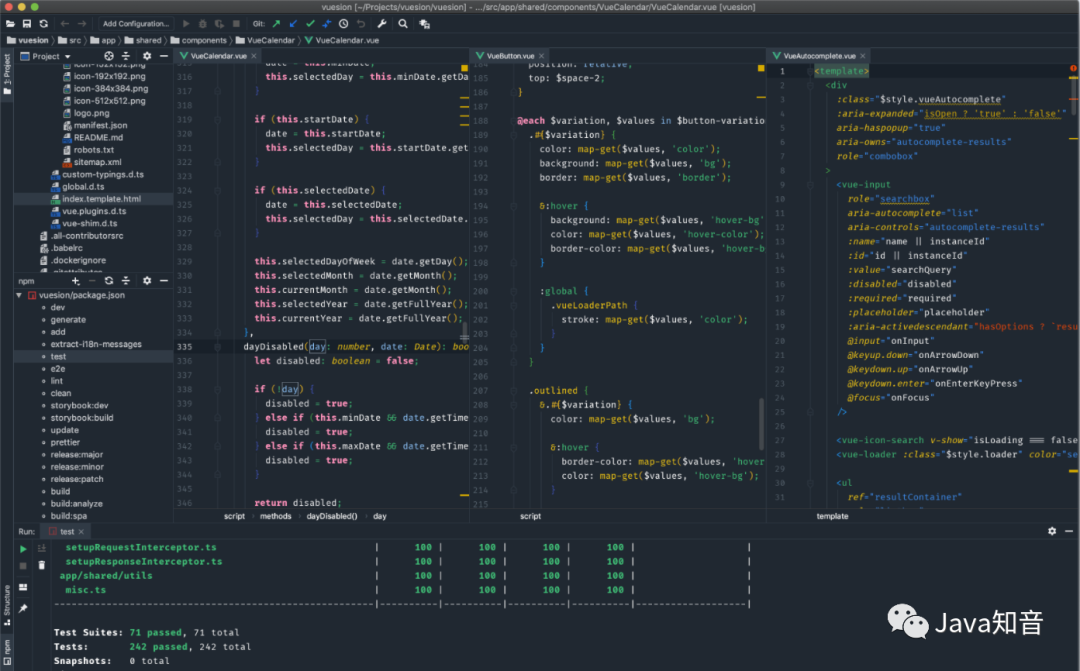The height and width of the screenshot is (671, 1080).
Task: Click vuesion in navigation breadcrumb
Action: [28, 40]
